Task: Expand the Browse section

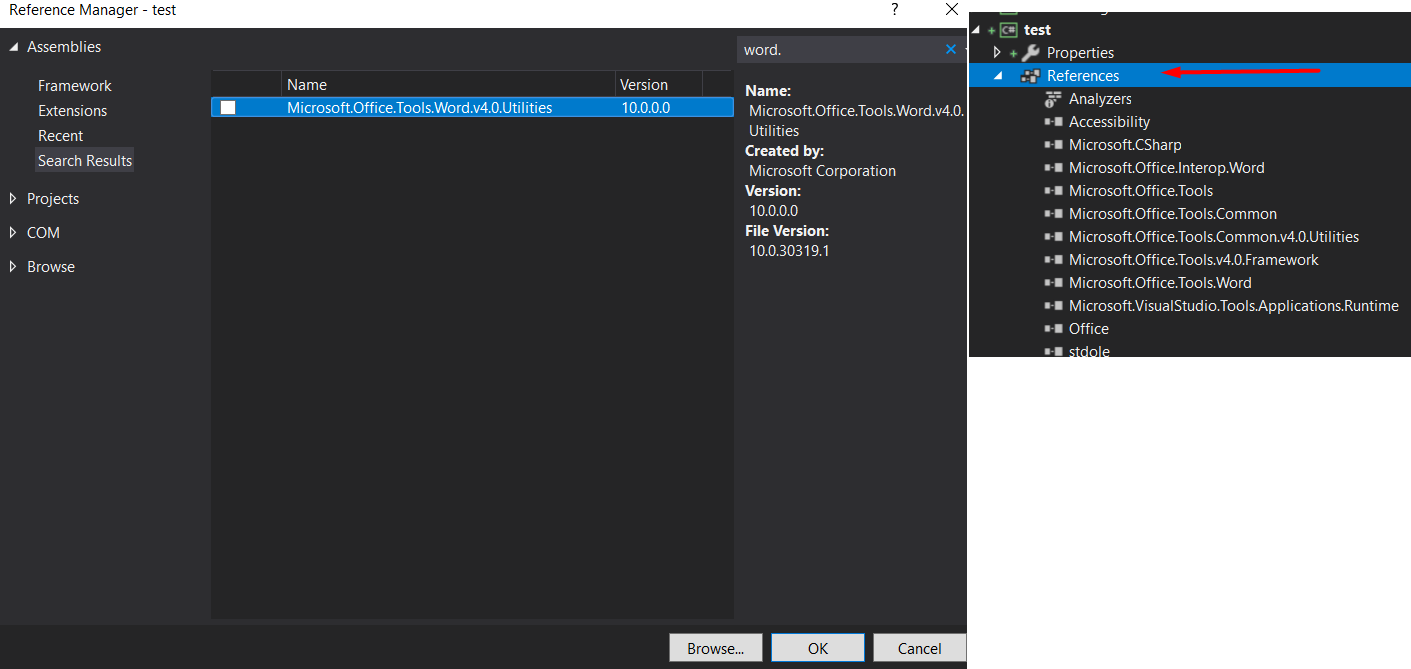Action: (13, 267)
